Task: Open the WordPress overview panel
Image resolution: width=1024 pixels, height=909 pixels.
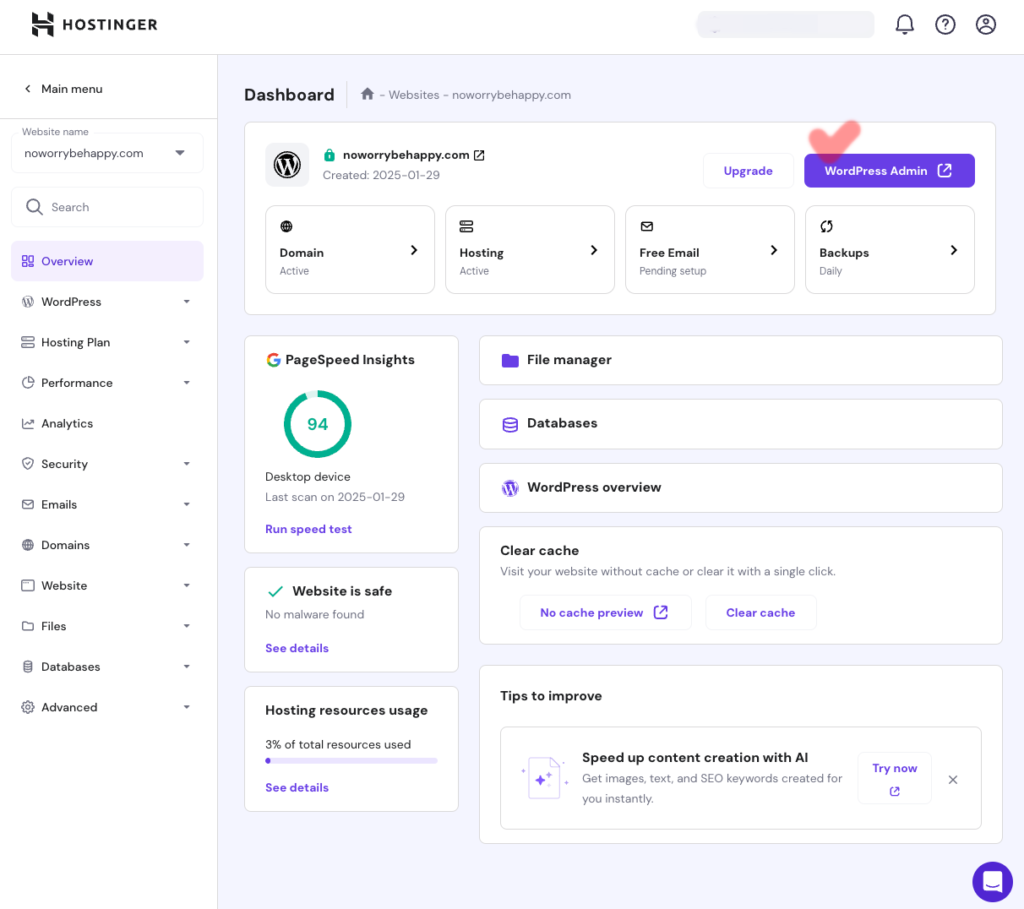Action: (x=741, y=488)
